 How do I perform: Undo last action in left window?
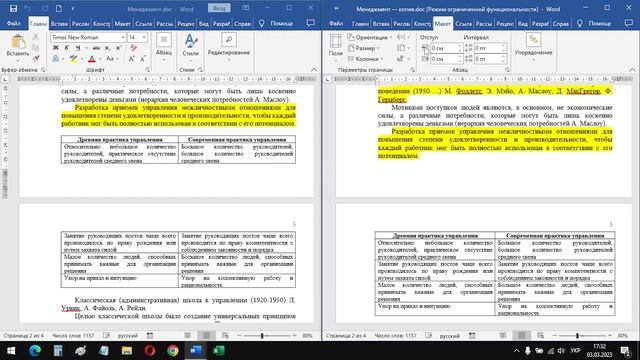28,8
